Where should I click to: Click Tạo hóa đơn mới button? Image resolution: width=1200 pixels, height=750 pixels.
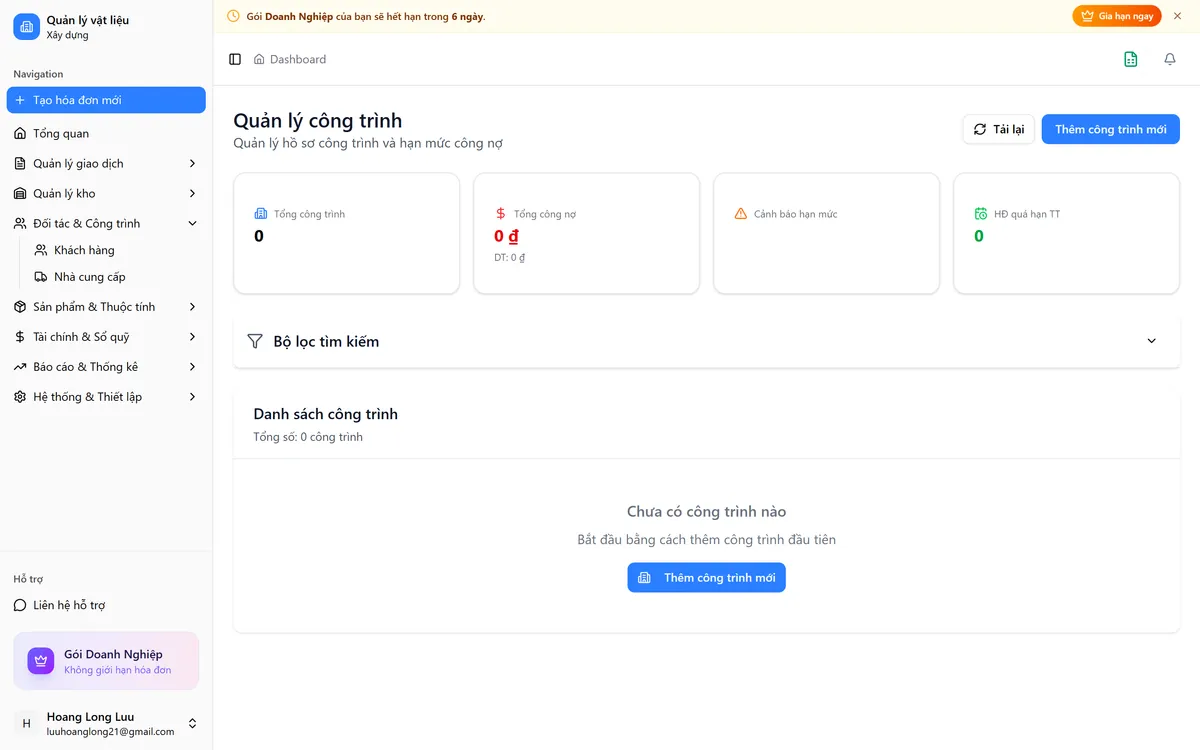click(x=106, y=100)
